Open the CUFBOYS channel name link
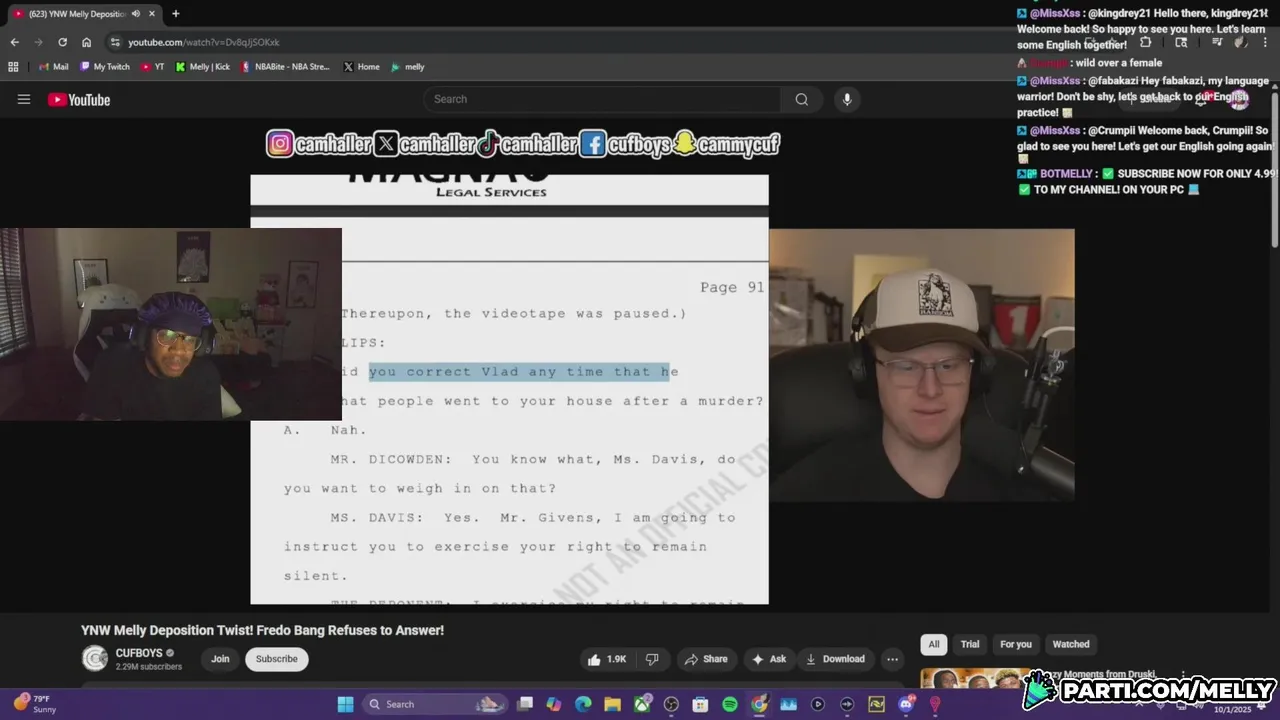 (x=139, y=653)
